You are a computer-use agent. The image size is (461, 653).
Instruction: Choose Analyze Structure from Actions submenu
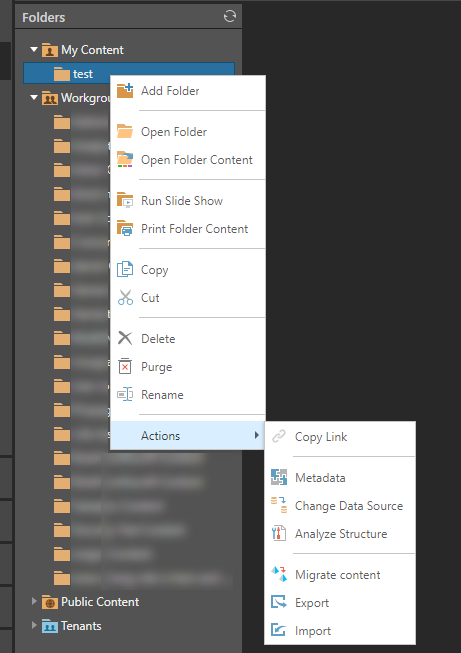point(340,533)
